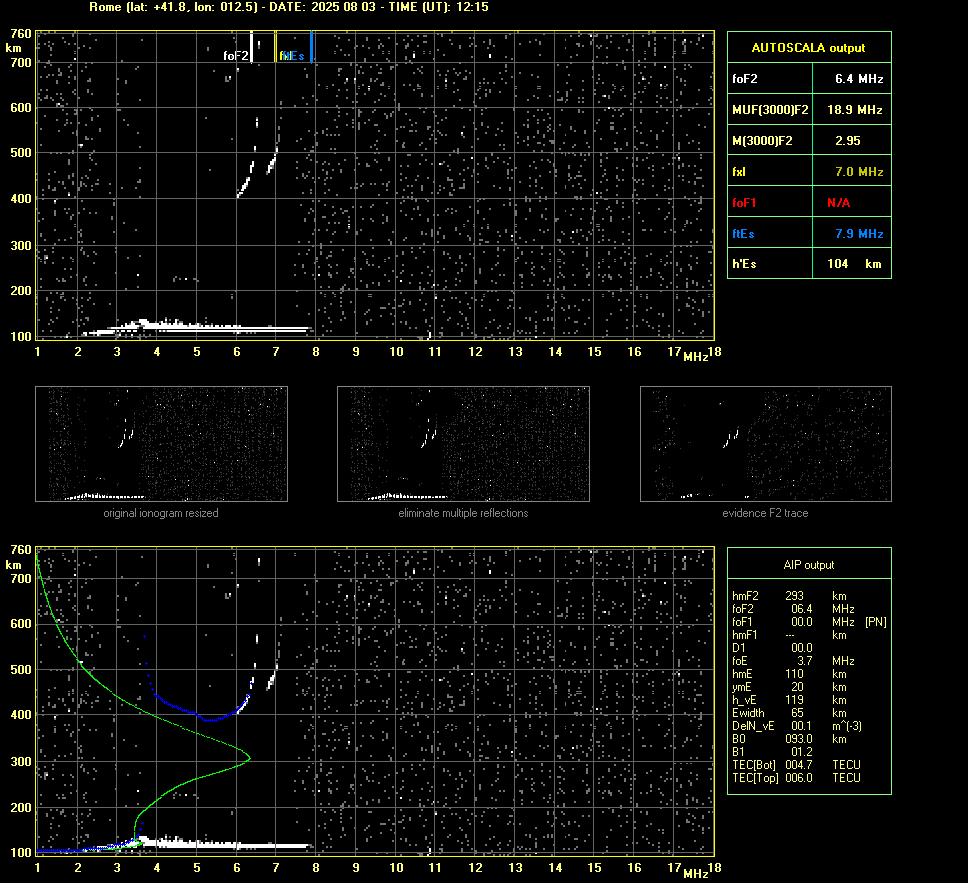Select the 2.95 value
The width and height of the screenshot is (968, 883).
point(848,141)
